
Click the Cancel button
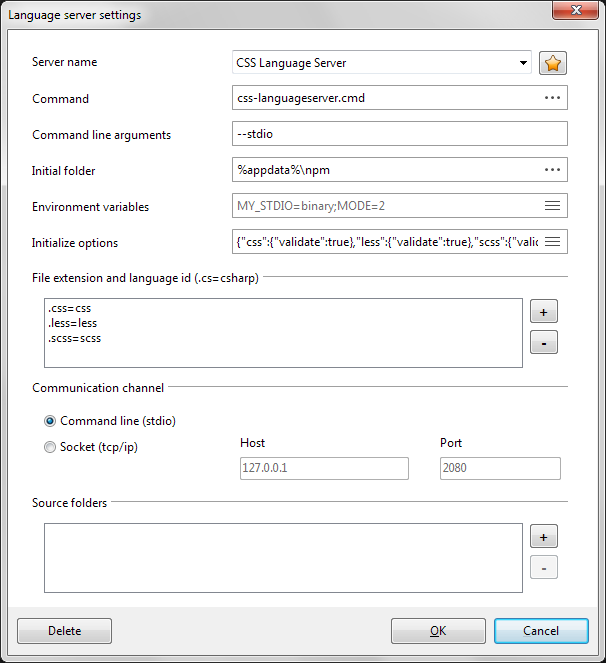click(x=541, y=631)
